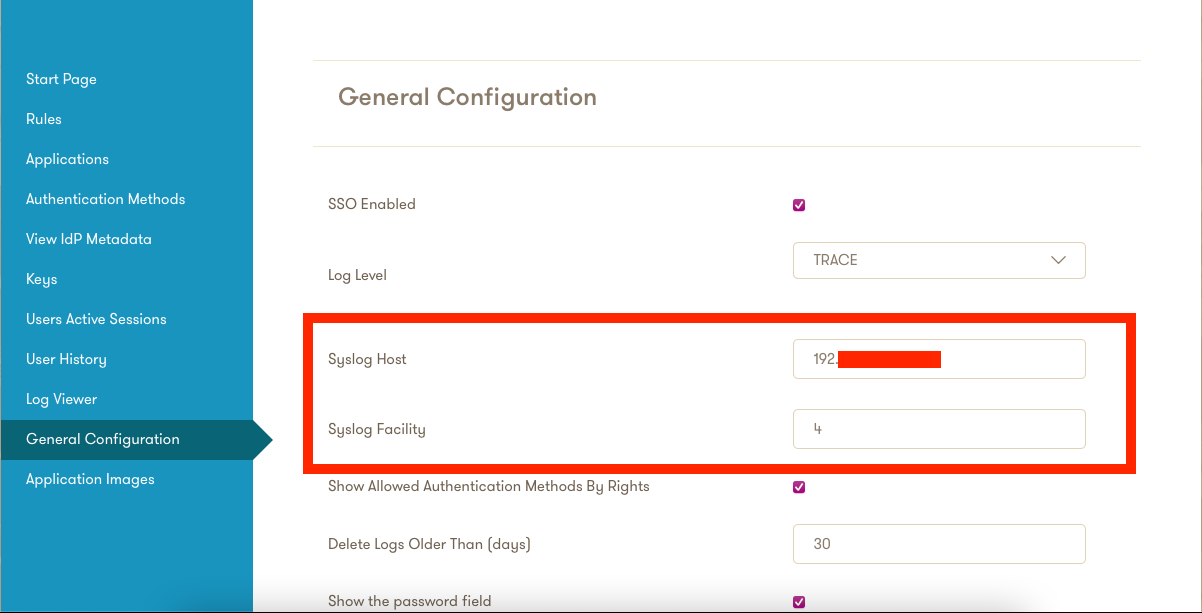Select General Configuration sidebar item

[x=103, y=439]
